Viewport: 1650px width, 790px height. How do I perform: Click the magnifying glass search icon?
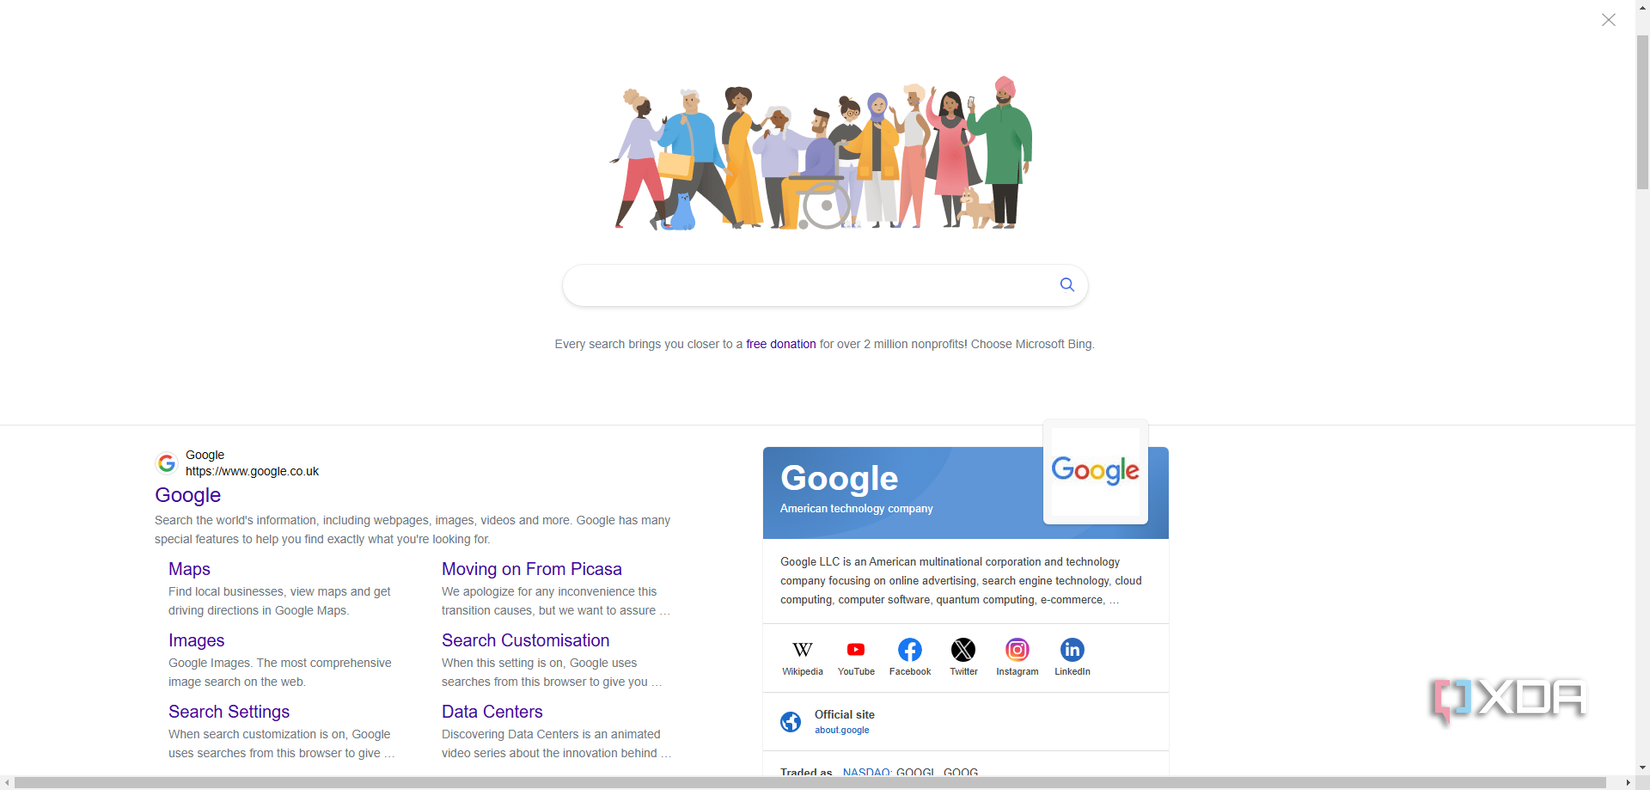(1067, 285)
